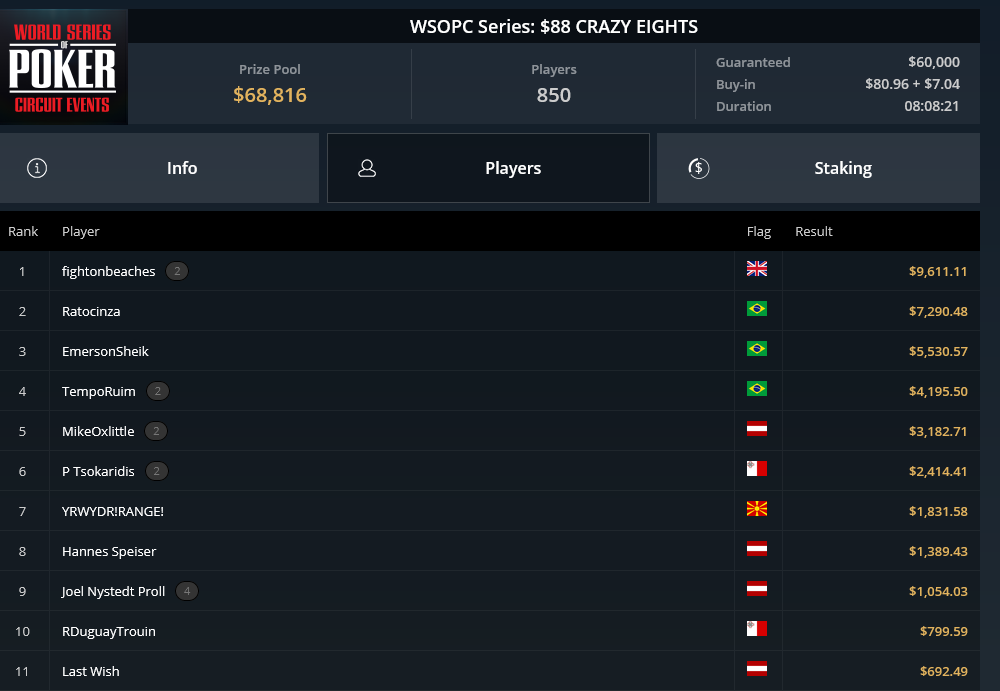Click the Malta flag for P Tsokaridis
The height and width of the screenshot is (691, 1000).
point(756,469)
